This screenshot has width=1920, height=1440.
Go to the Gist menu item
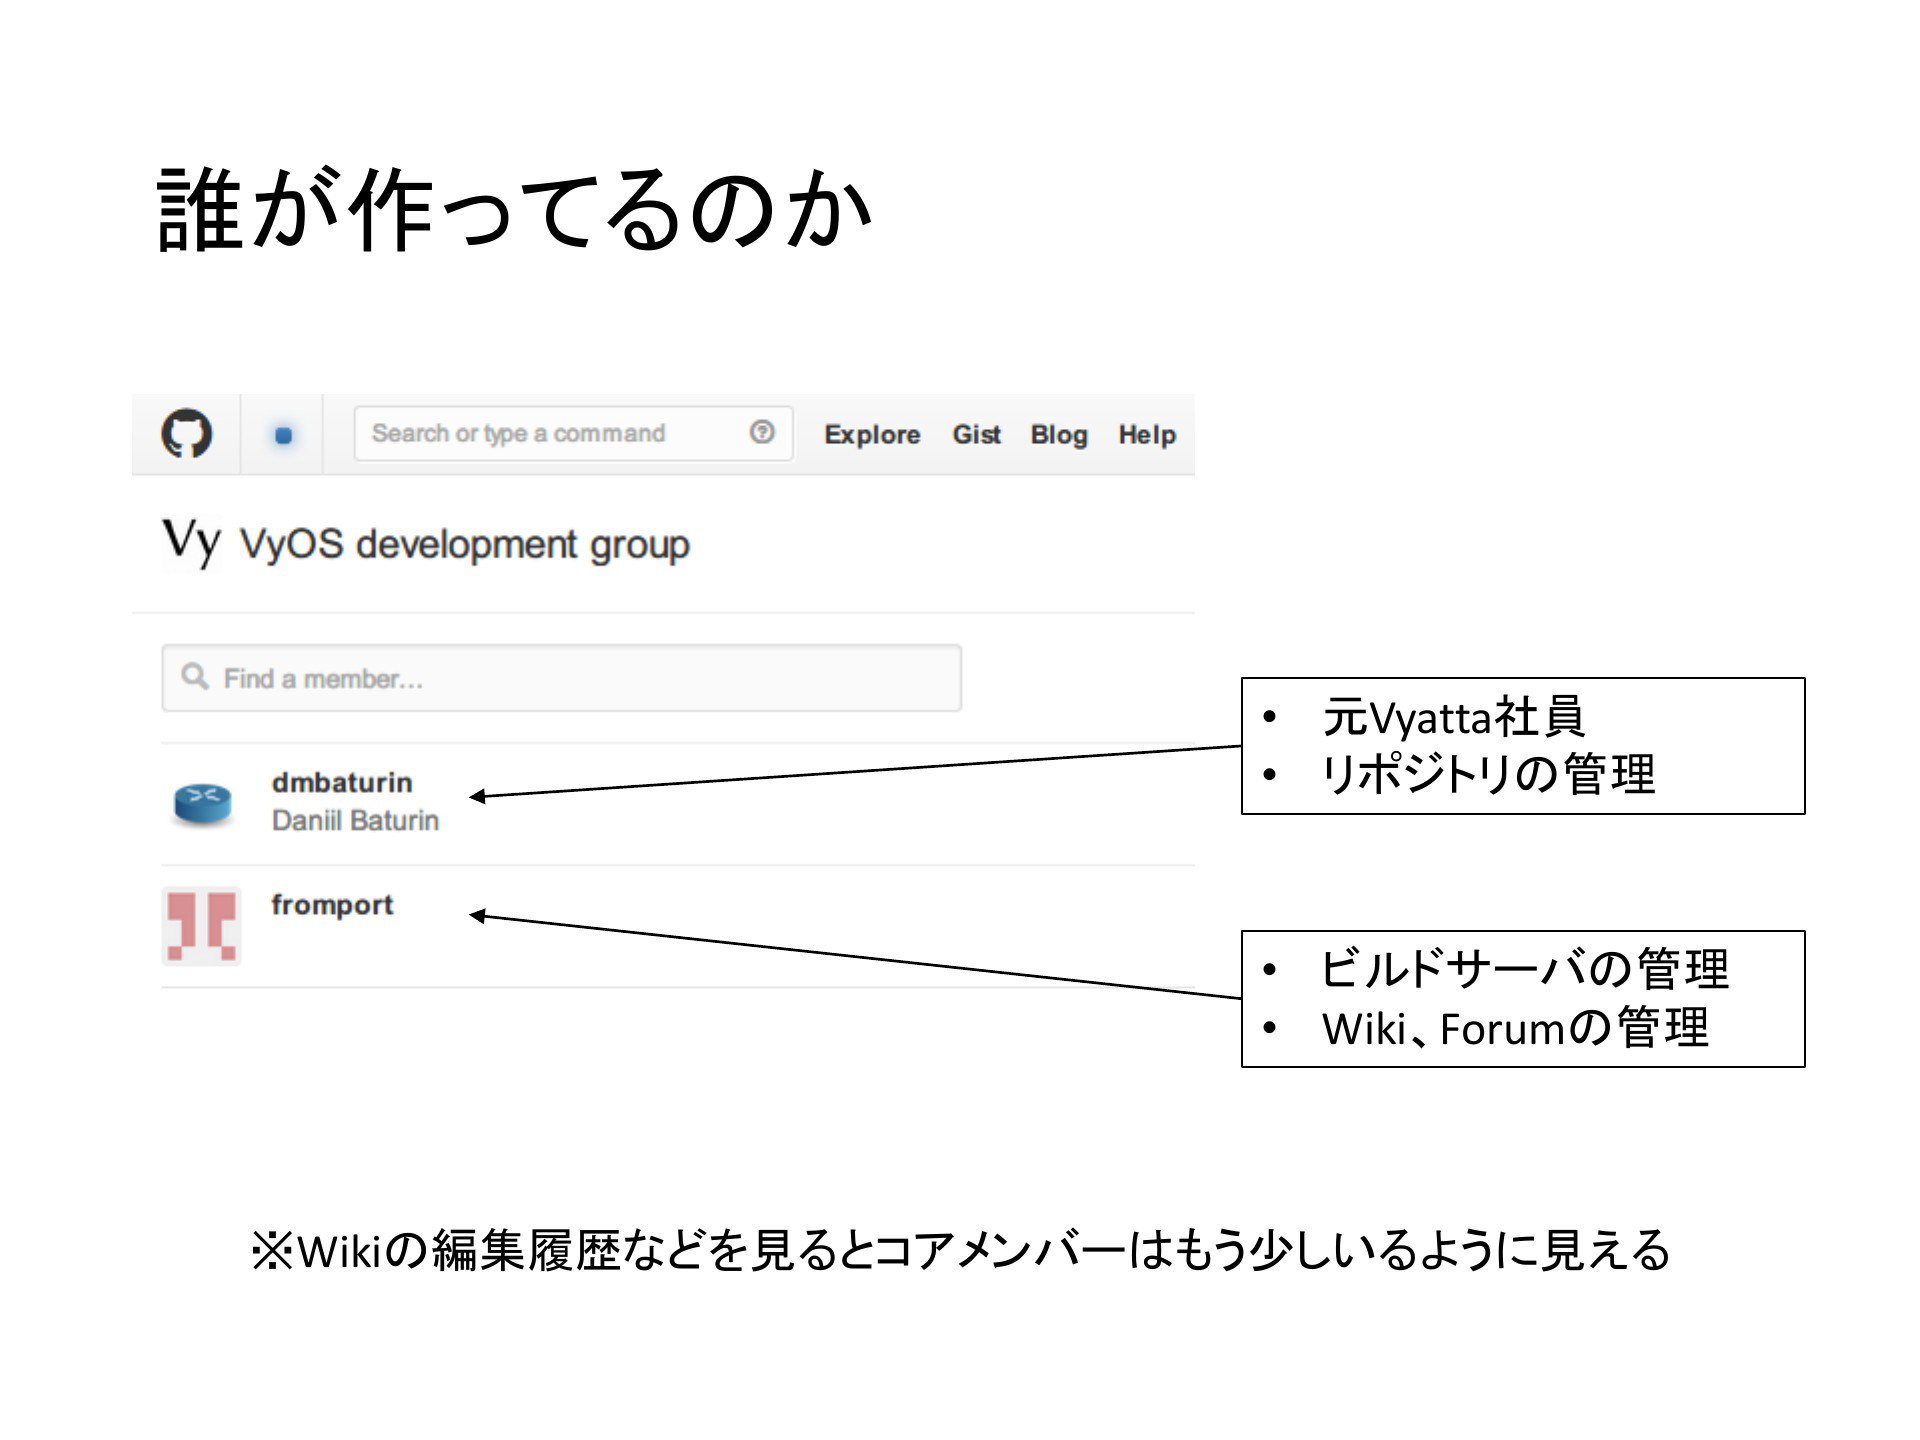976,435
